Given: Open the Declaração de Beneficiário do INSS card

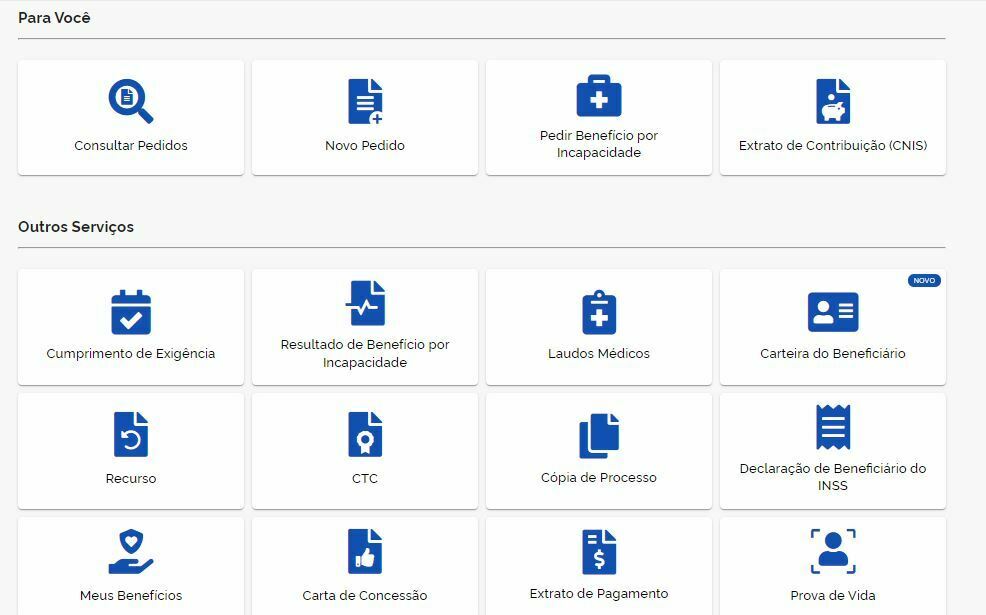Looking at the screenshot, I should click(x=832, y=450).
